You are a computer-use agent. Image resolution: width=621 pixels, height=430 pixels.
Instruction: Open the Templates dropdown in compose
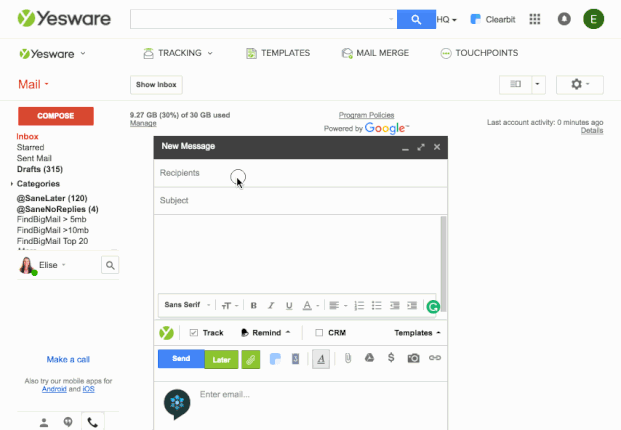417,333
